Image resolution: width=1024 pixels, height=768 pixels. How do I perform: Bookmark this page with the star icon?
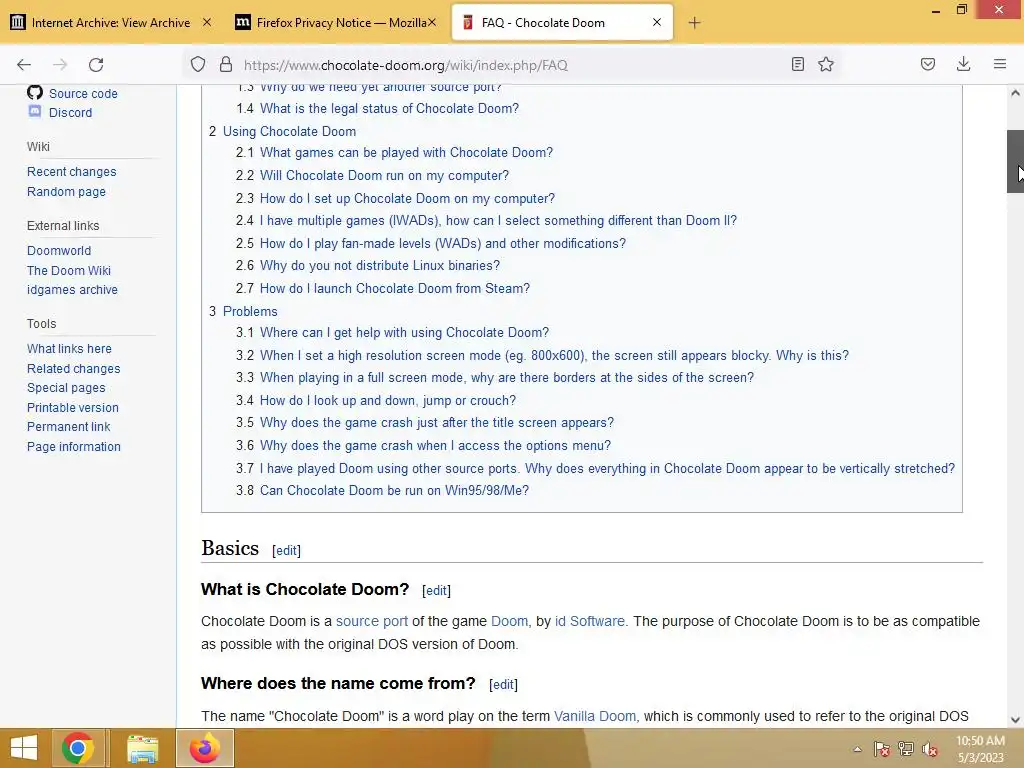tap(826, 64)
